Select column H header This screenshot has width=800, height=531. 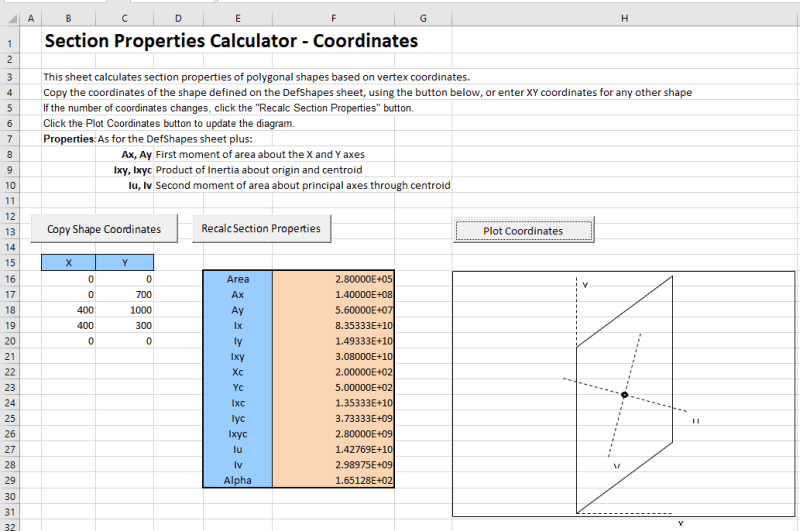coord(624,18)
